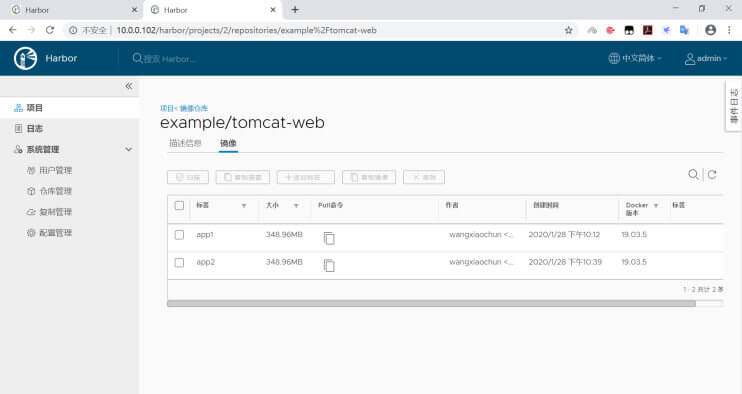Click the search magnifier in Harbor header

(137, 58)
